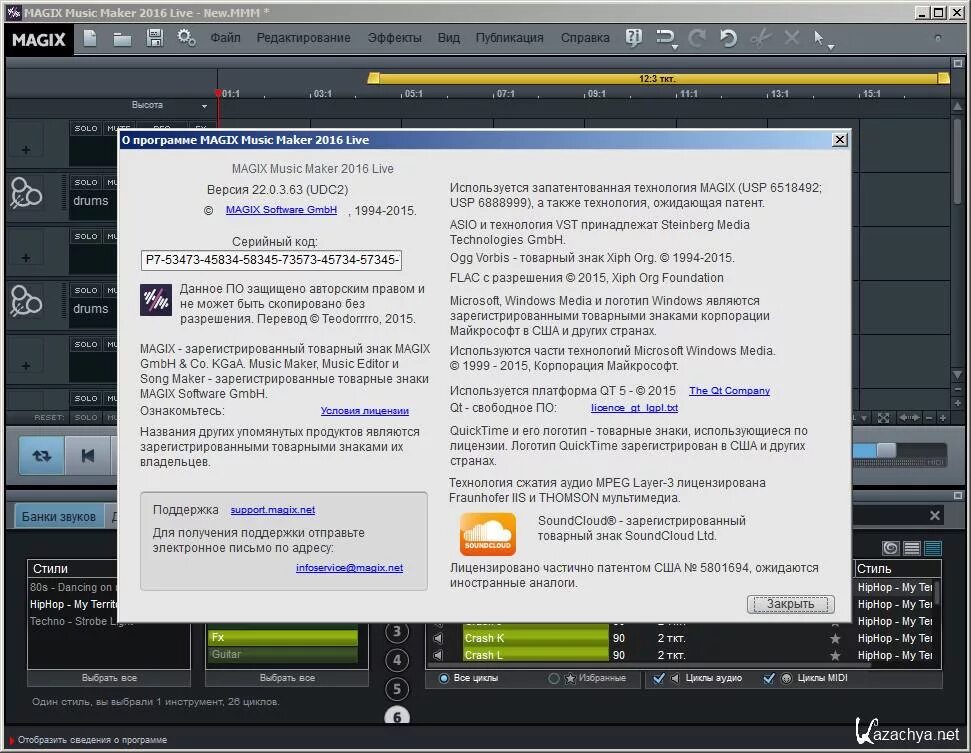971x753 pixels.
Task: Uncheck the 'Циклы MIDI' checkbox
Action: pyautogui.click(x=769, y=678)
